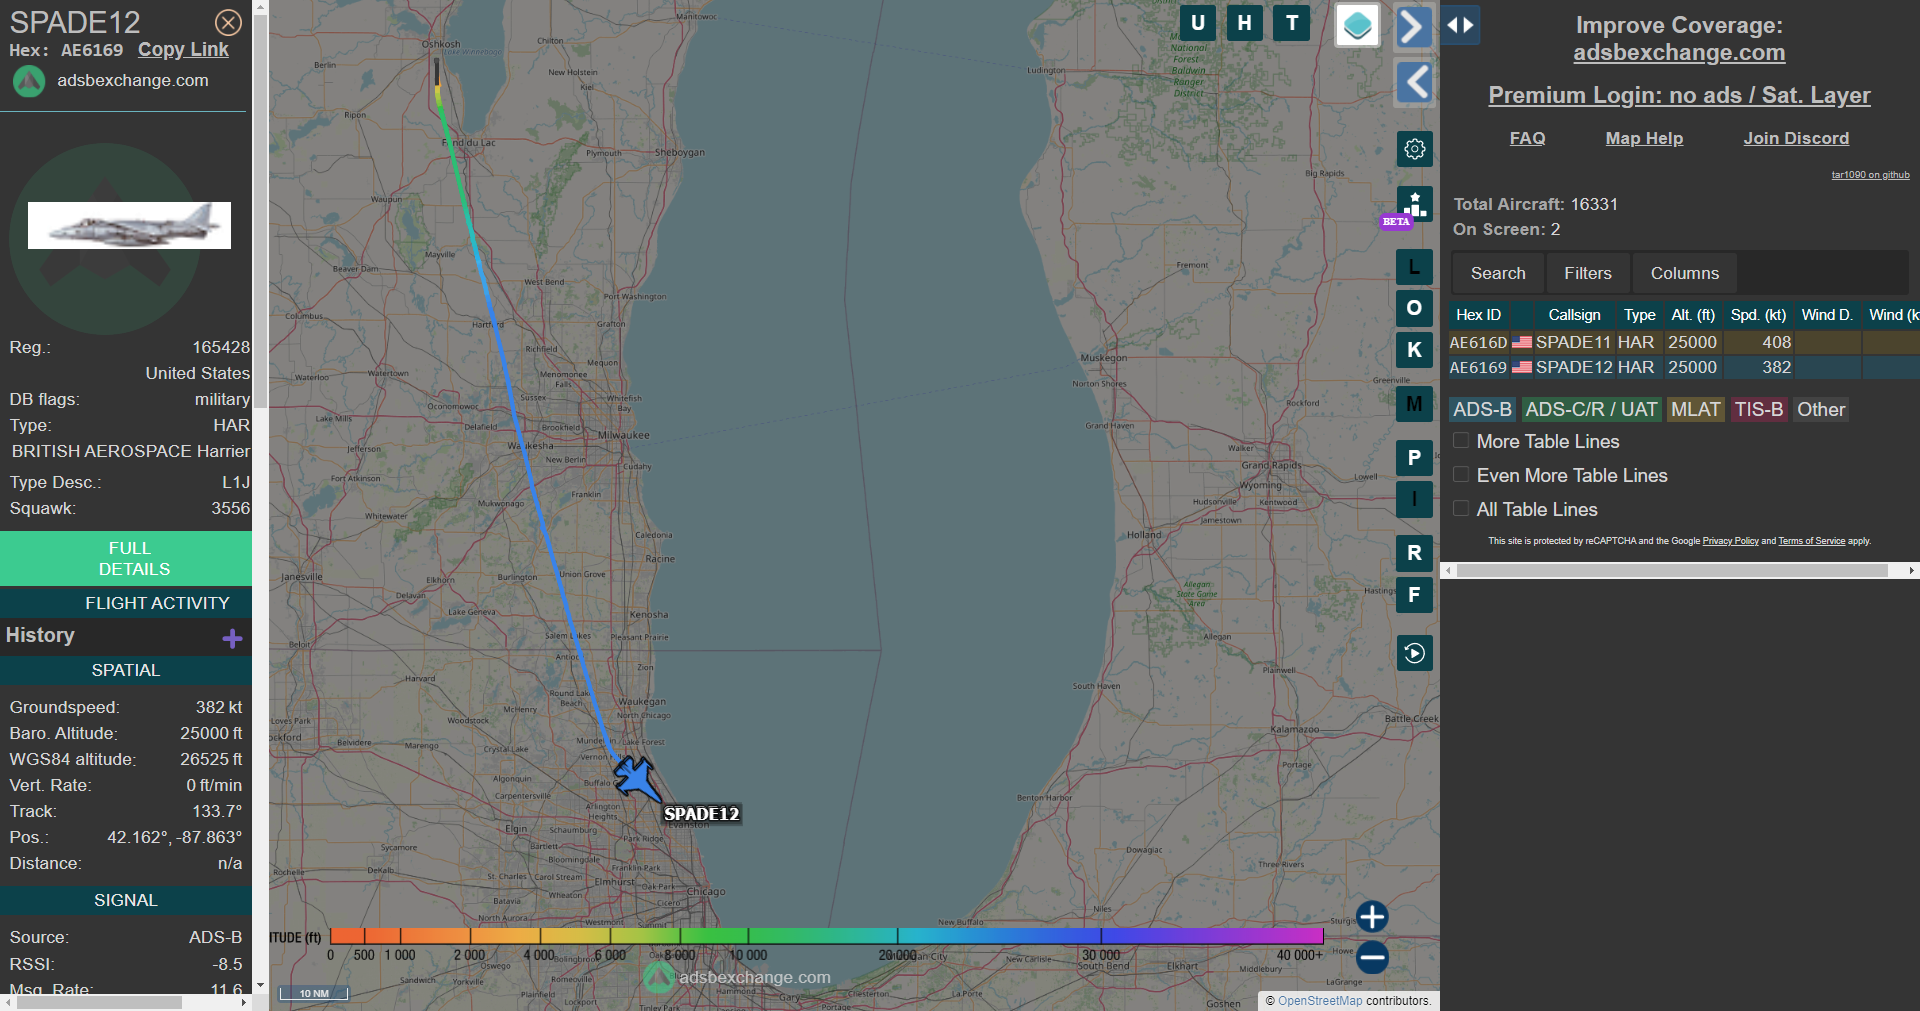
Task: Sort table by Hex ID column
Action: coord(1478,315)
